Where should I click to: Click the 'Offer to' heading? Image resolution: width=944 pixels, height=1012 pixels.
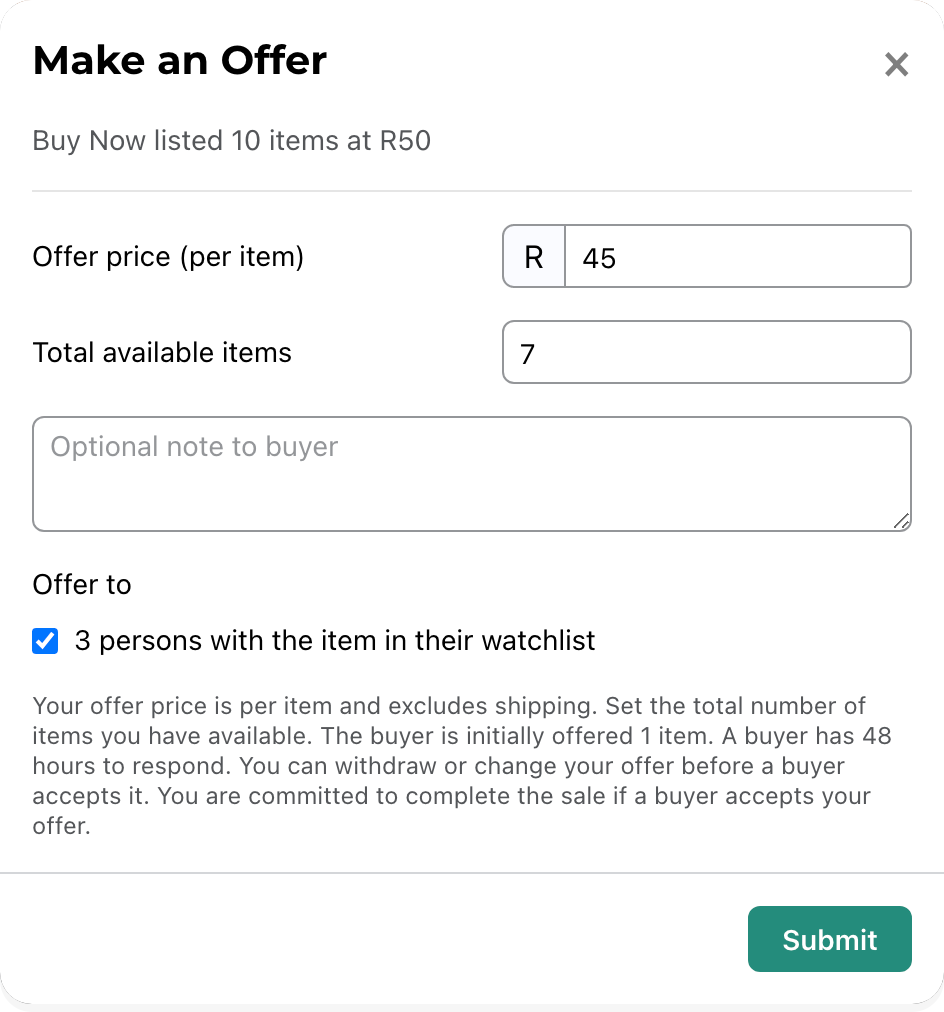[82, 585]
